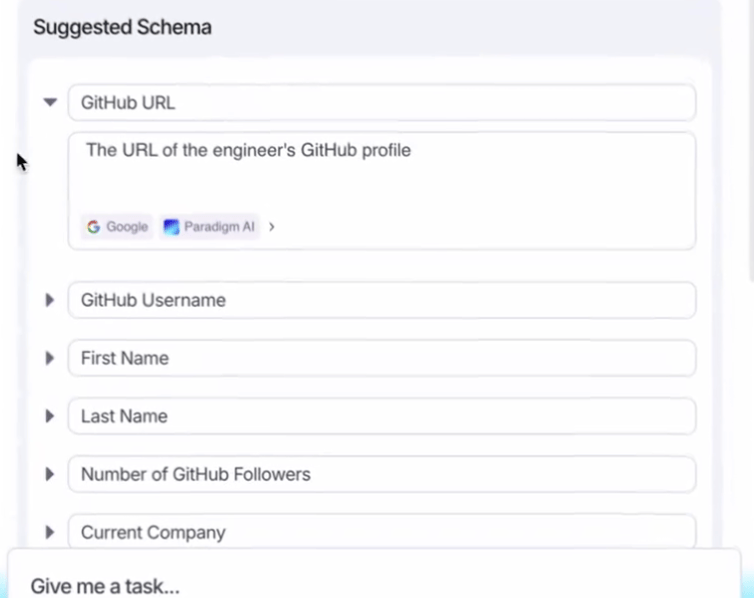Collapse the GitHub URL field details
Image resolution: width=754 pixels, height=598 pixels.
[50, 102]
